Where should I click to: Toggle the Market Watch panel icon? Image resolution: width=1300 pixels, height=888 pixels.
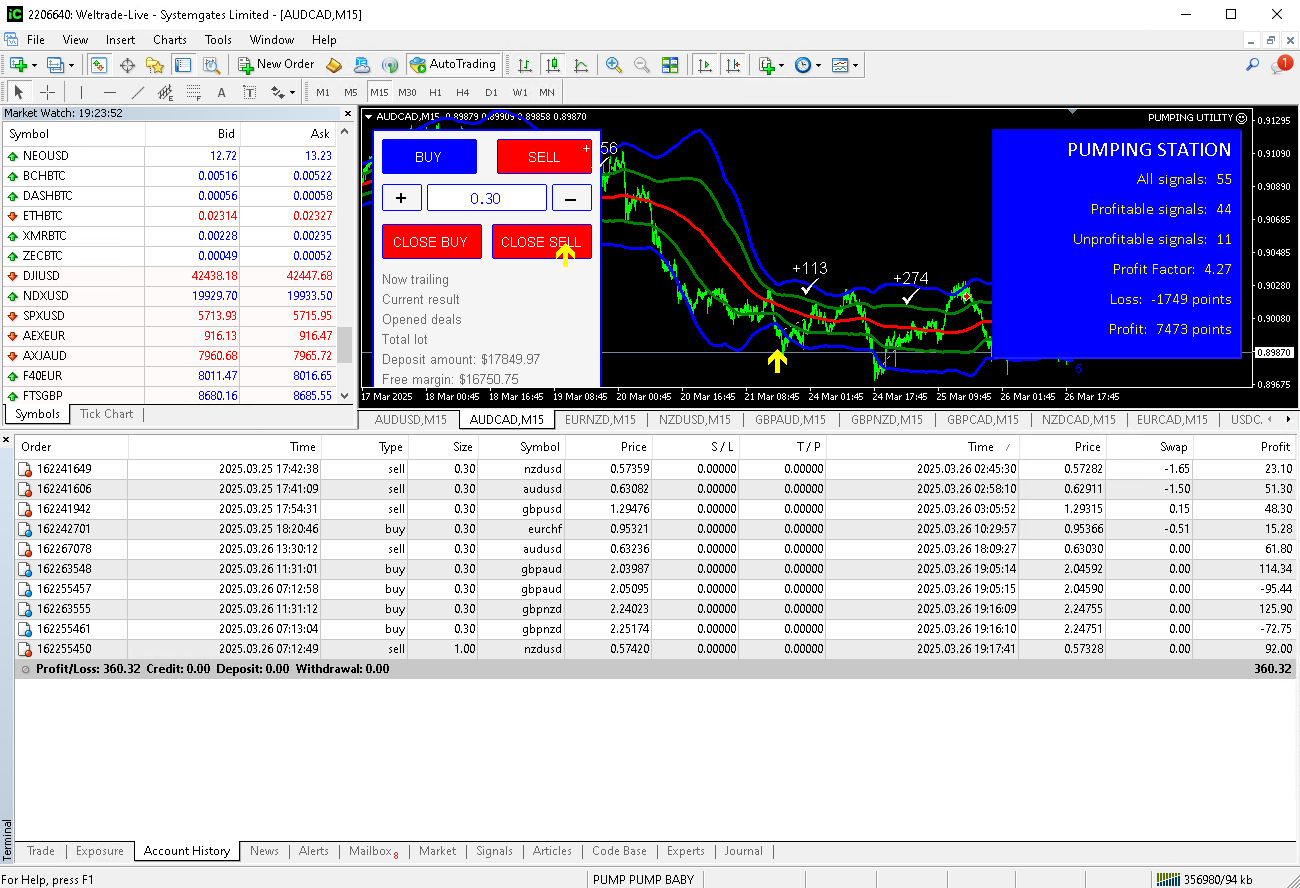coord(99,65)
